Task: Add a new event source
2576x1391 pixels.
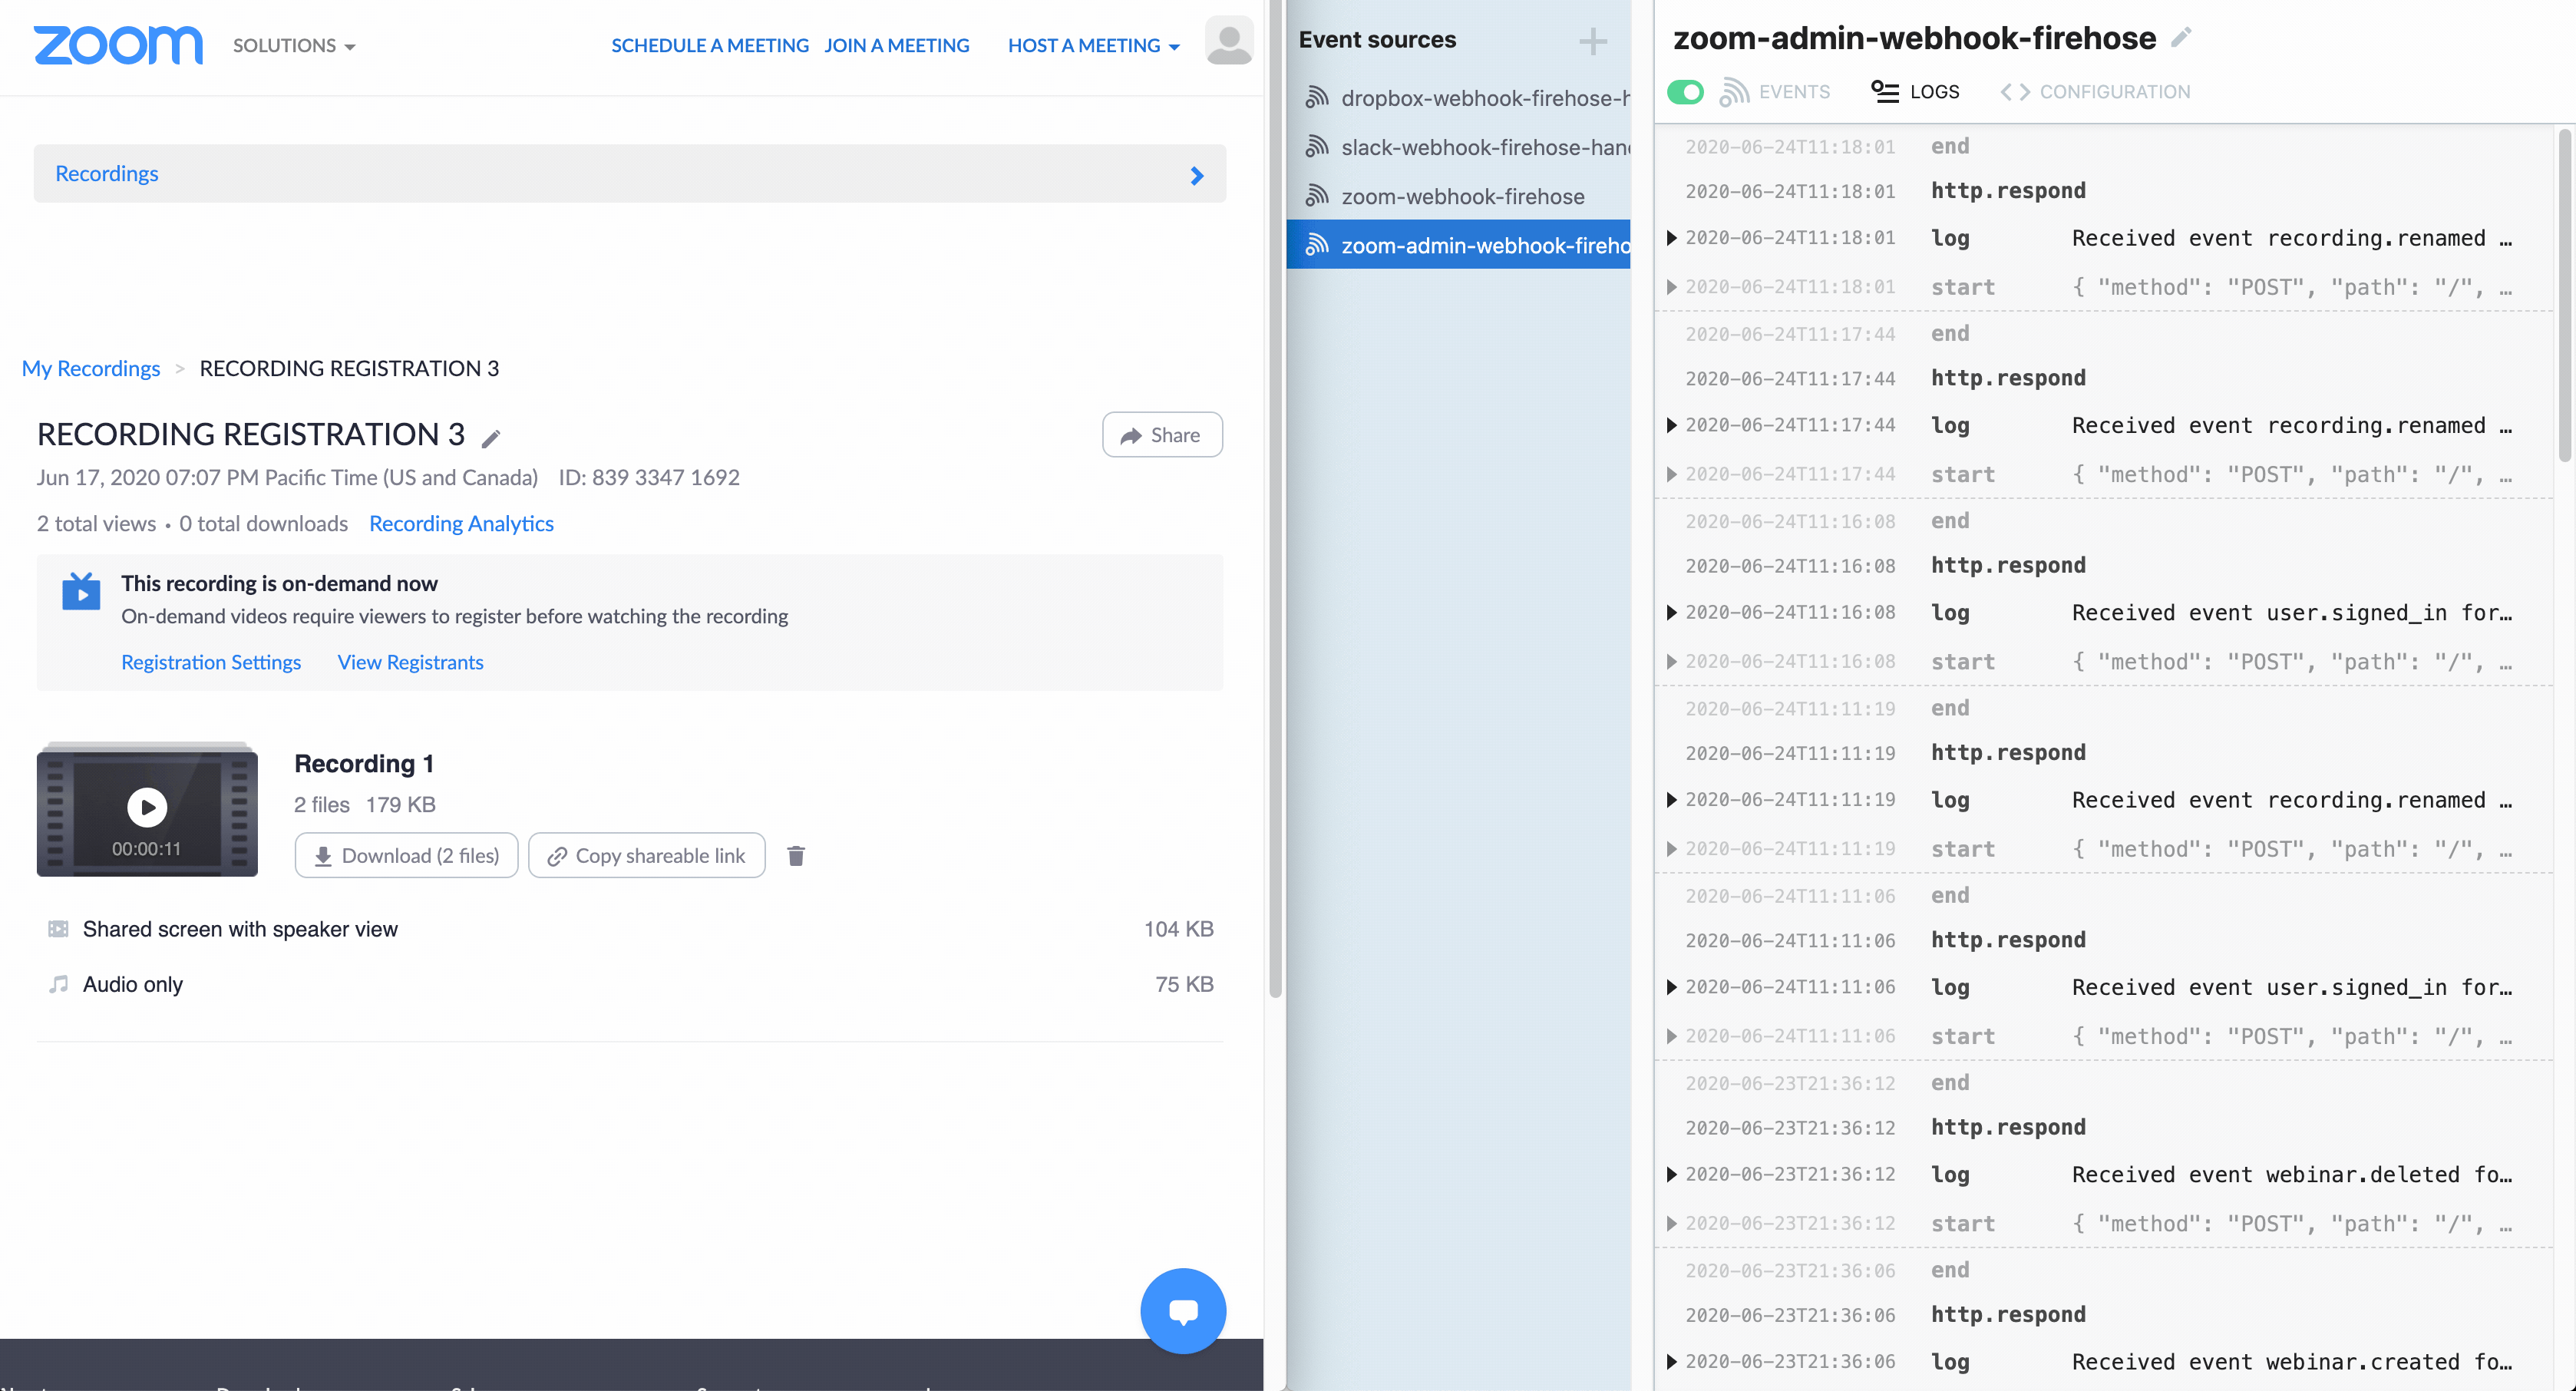Action: (x=1593, y=41)
